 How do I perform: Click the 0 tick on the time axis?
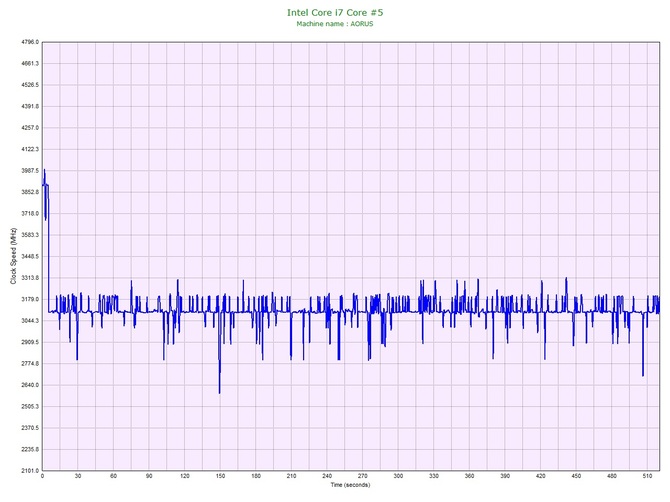point(42,476)
